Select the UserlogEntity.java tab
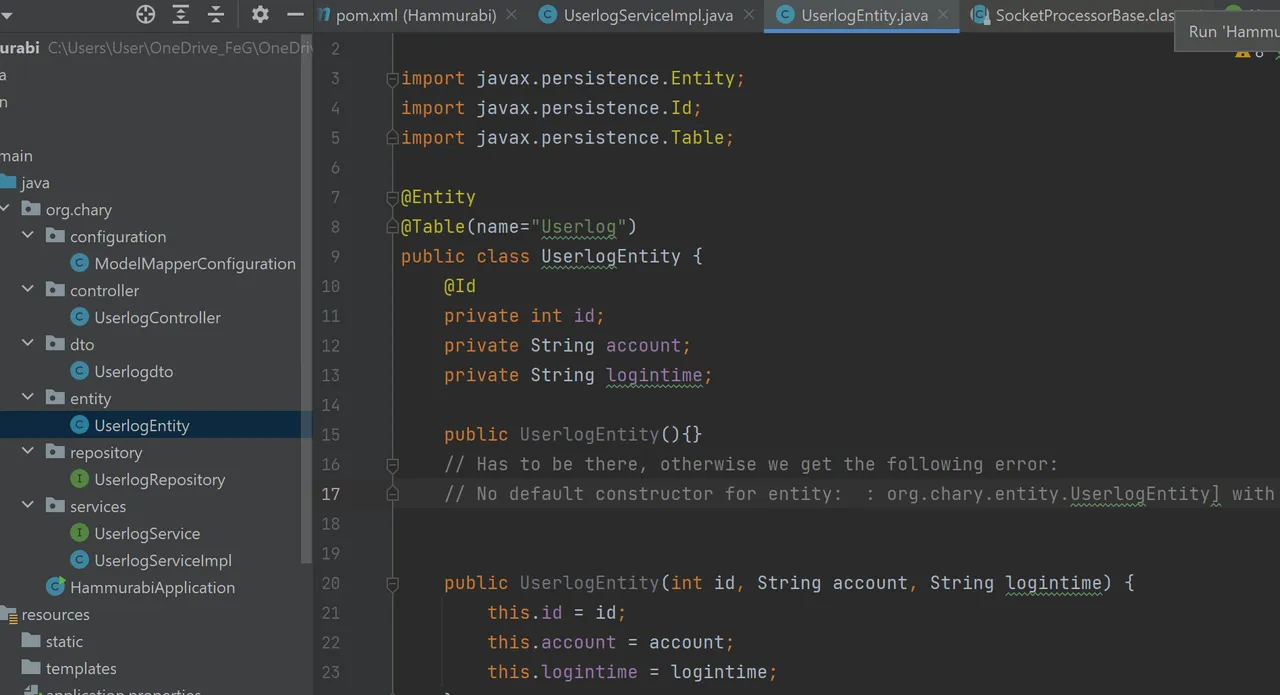The image size is (1280, 695). pos(864,15)
